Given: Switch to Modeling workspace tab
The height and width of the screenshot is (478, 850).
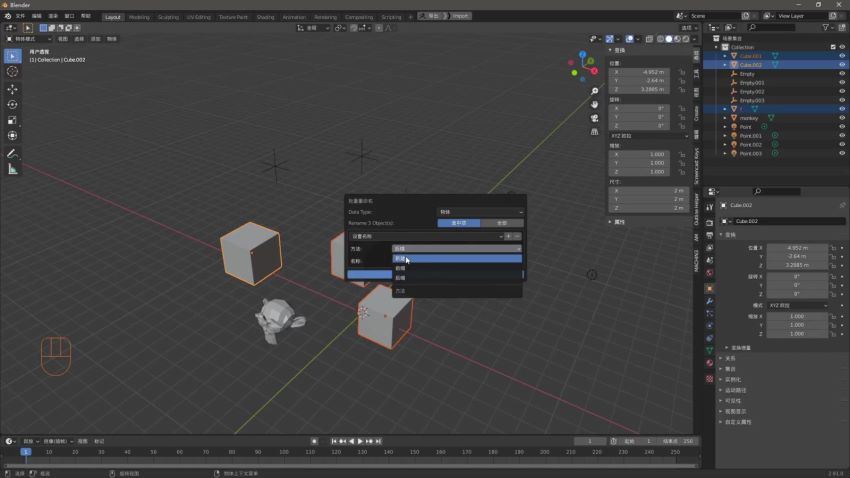Looking at the screenshot, I should (139, 17).
